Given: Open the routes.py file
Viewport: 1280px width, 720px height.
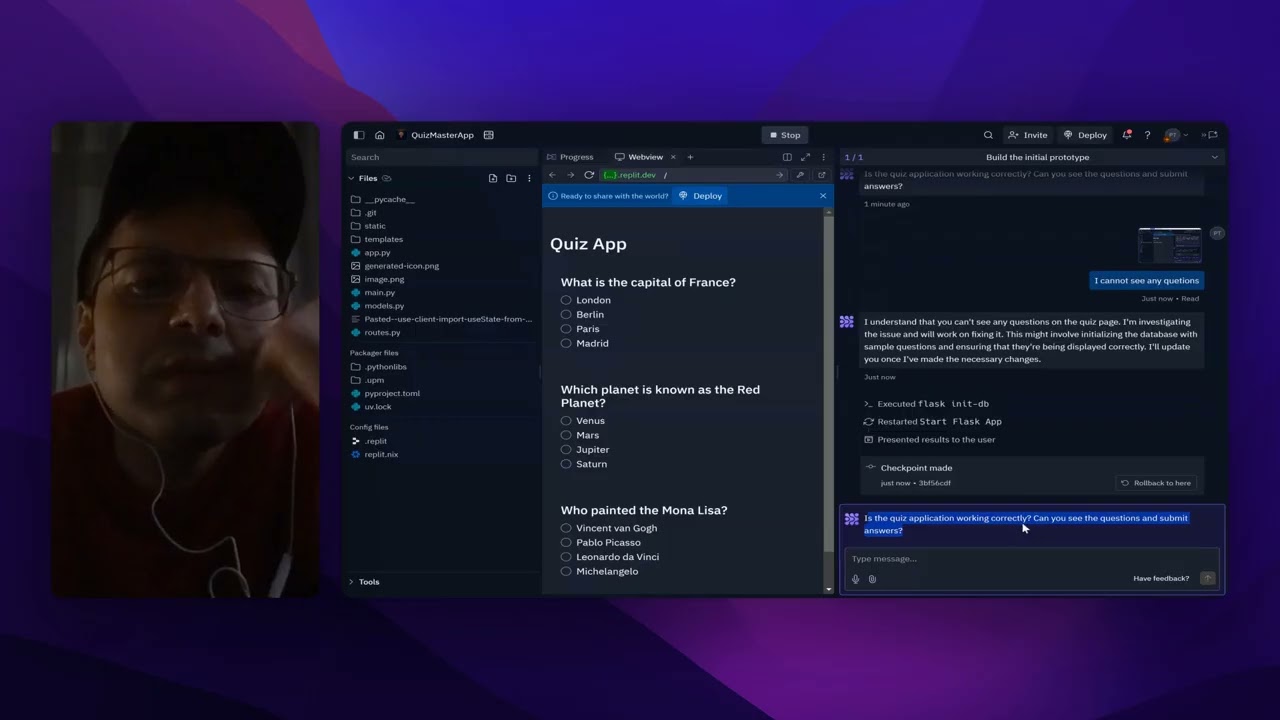Looking at the screenshot, I should click(x=382, y=332).
